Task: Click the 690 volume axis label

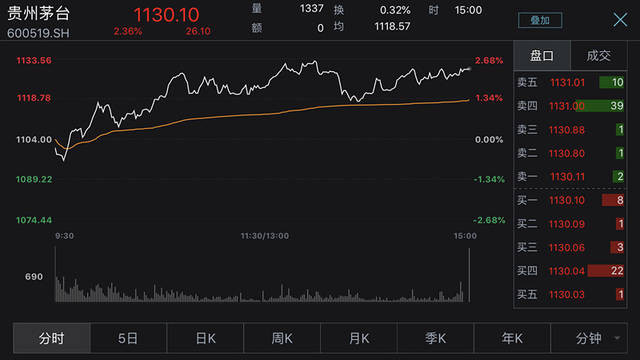Action: pyautogui.click(x=34, y=277)
